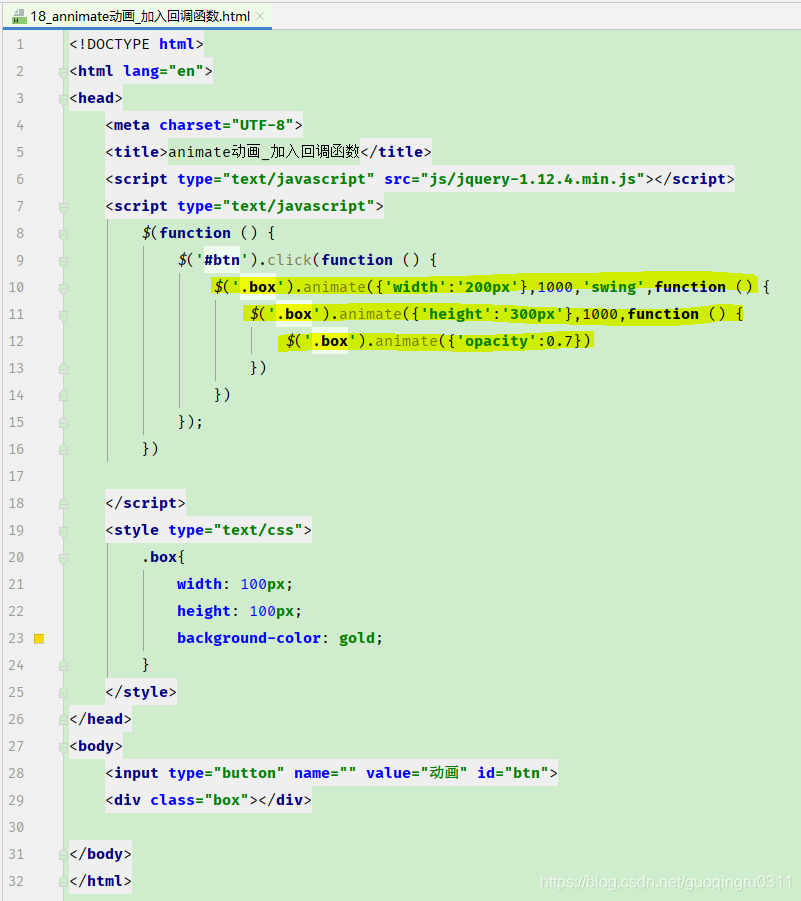Click closing body fold marker on line 31
This screenshot has height=901, width=801.
pos(63,854)
